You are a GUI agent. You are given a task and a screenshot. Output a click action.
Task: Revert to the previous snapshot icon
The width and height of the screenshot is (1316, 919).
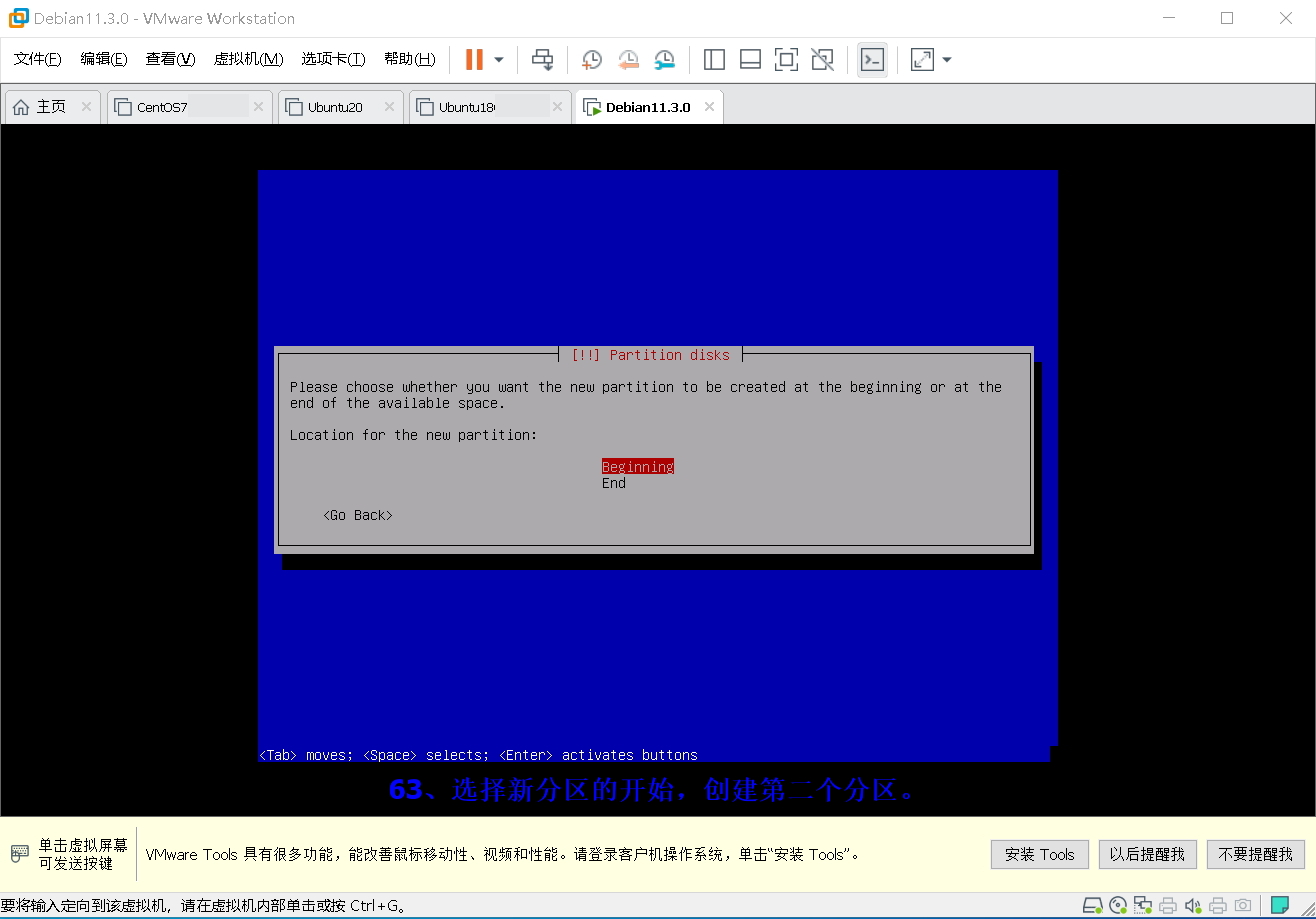click(x=628, y=60)
